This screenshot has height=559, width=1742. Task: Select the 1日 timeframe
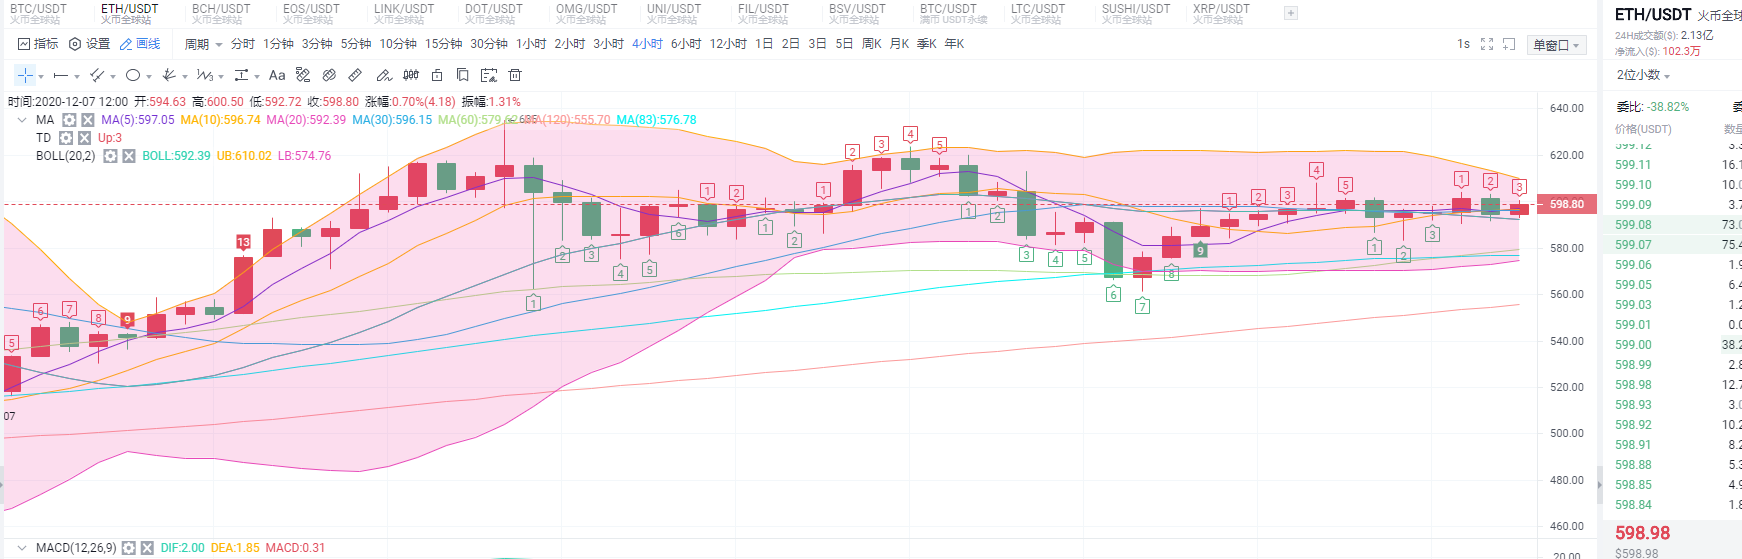pyautogui.click(x=764, y=44)
